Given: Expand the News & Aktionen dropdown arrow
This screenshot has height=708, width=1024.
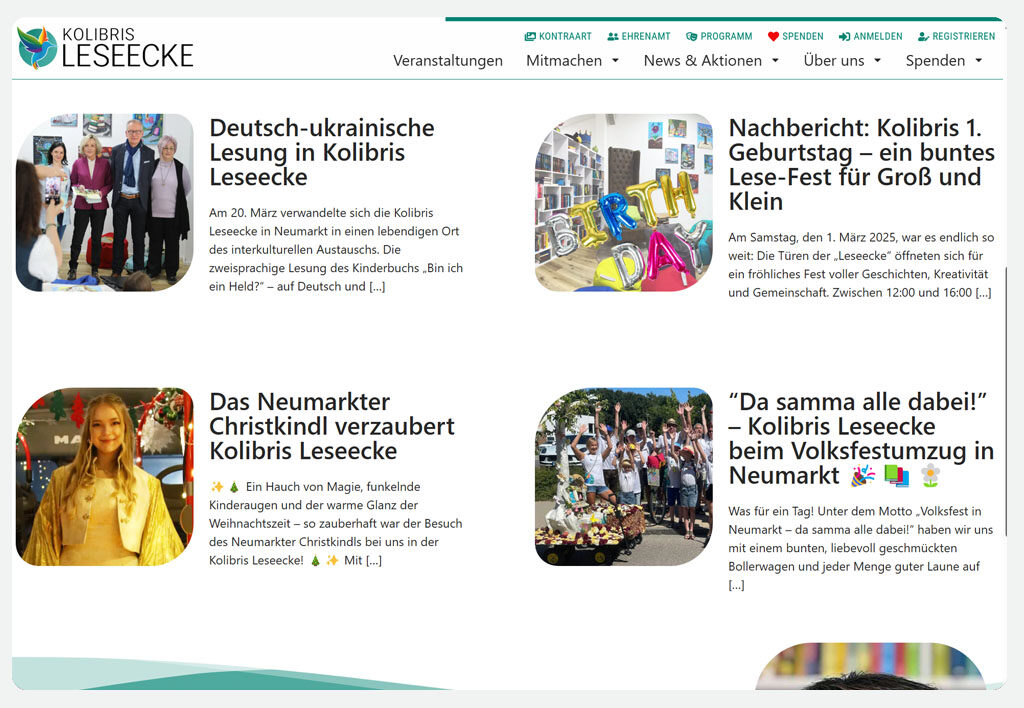Looking at the screenshot, I should coord(775,61).
